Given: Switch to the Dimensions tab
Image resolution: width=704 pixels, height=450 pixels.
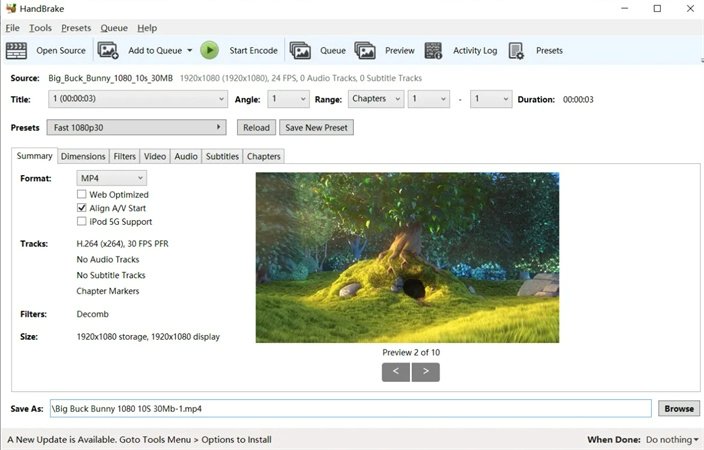Looking at the screenshot, I should tap(83, 156).
